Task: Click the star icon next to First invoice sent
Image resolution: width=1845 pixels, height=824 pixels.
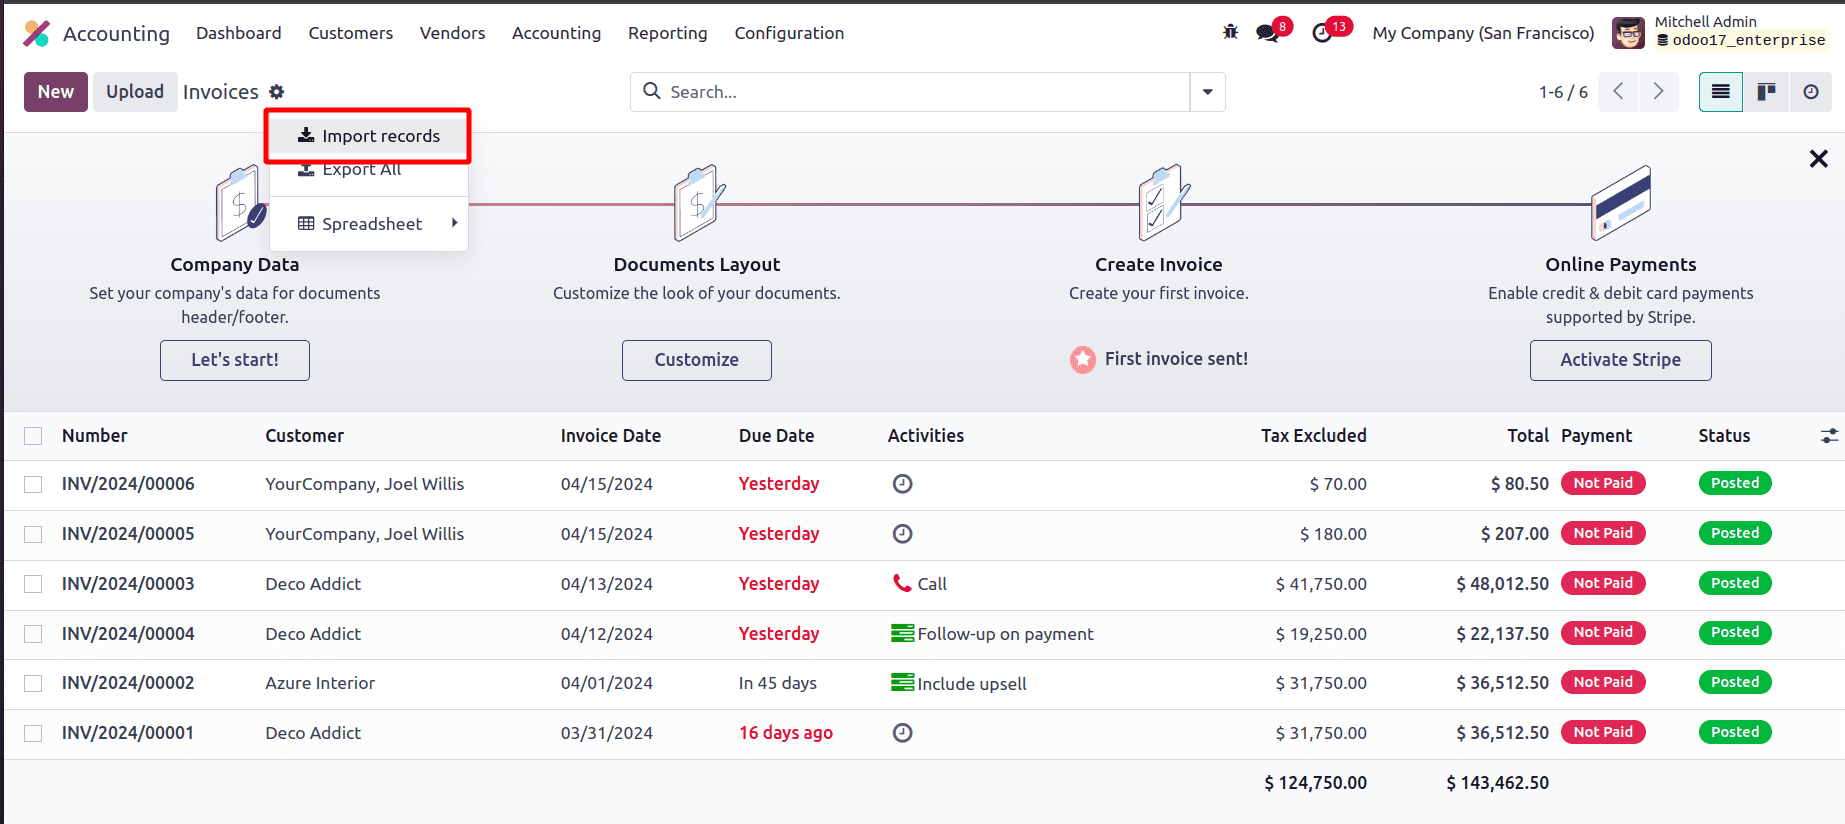Action: [x=1083, y=359]
